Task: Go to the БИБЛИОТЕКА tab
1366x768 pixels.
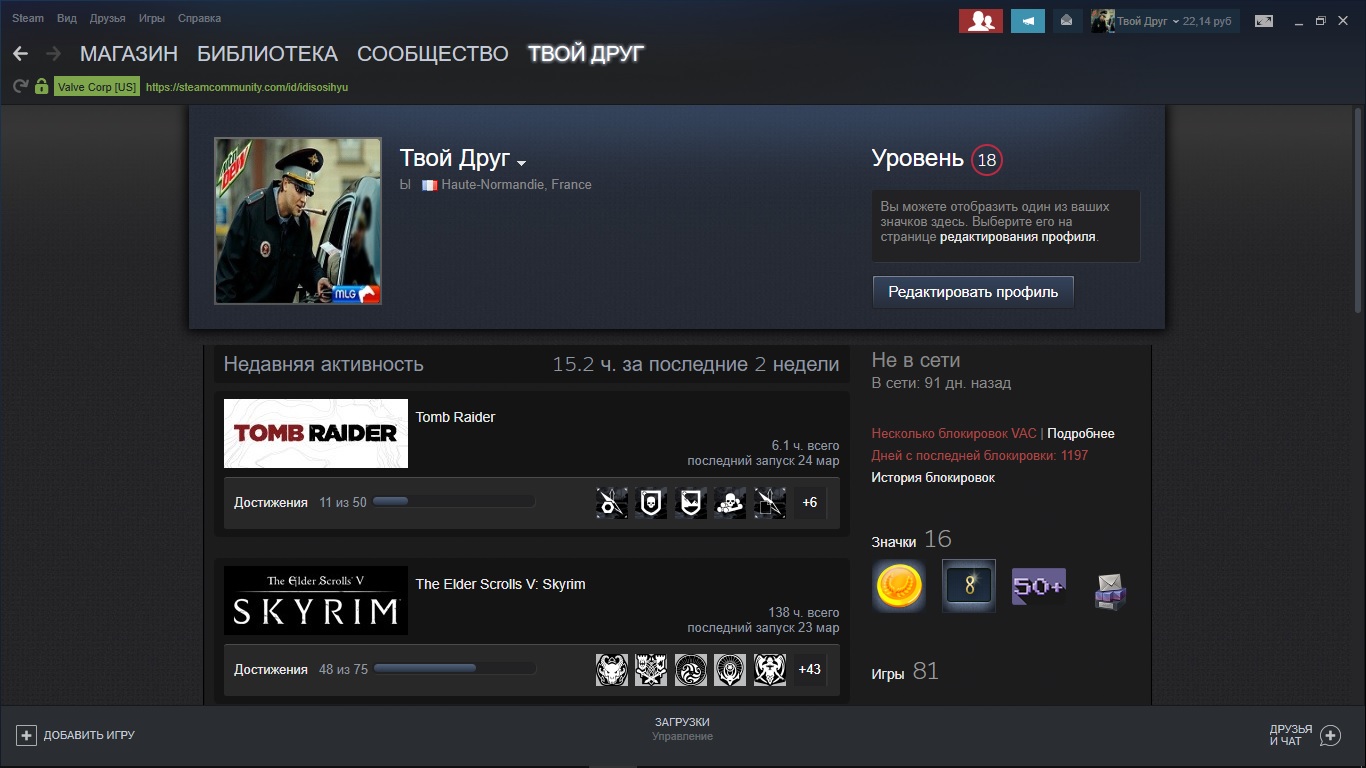Action: [x=267, y=54]
